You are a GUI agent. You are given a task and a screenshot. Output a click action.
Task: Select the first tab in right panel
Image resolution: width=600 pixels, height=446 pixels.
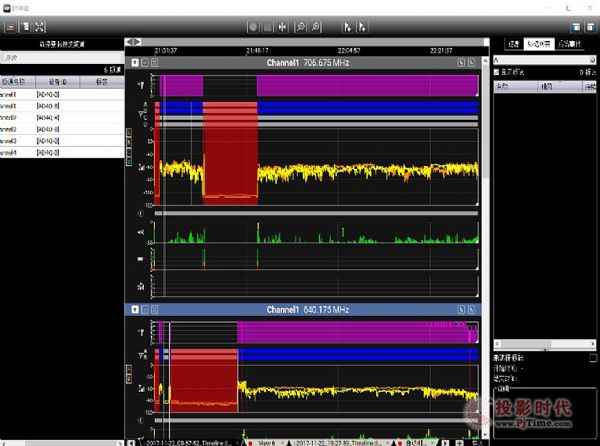pyautogui.click(x=511, y=44)
